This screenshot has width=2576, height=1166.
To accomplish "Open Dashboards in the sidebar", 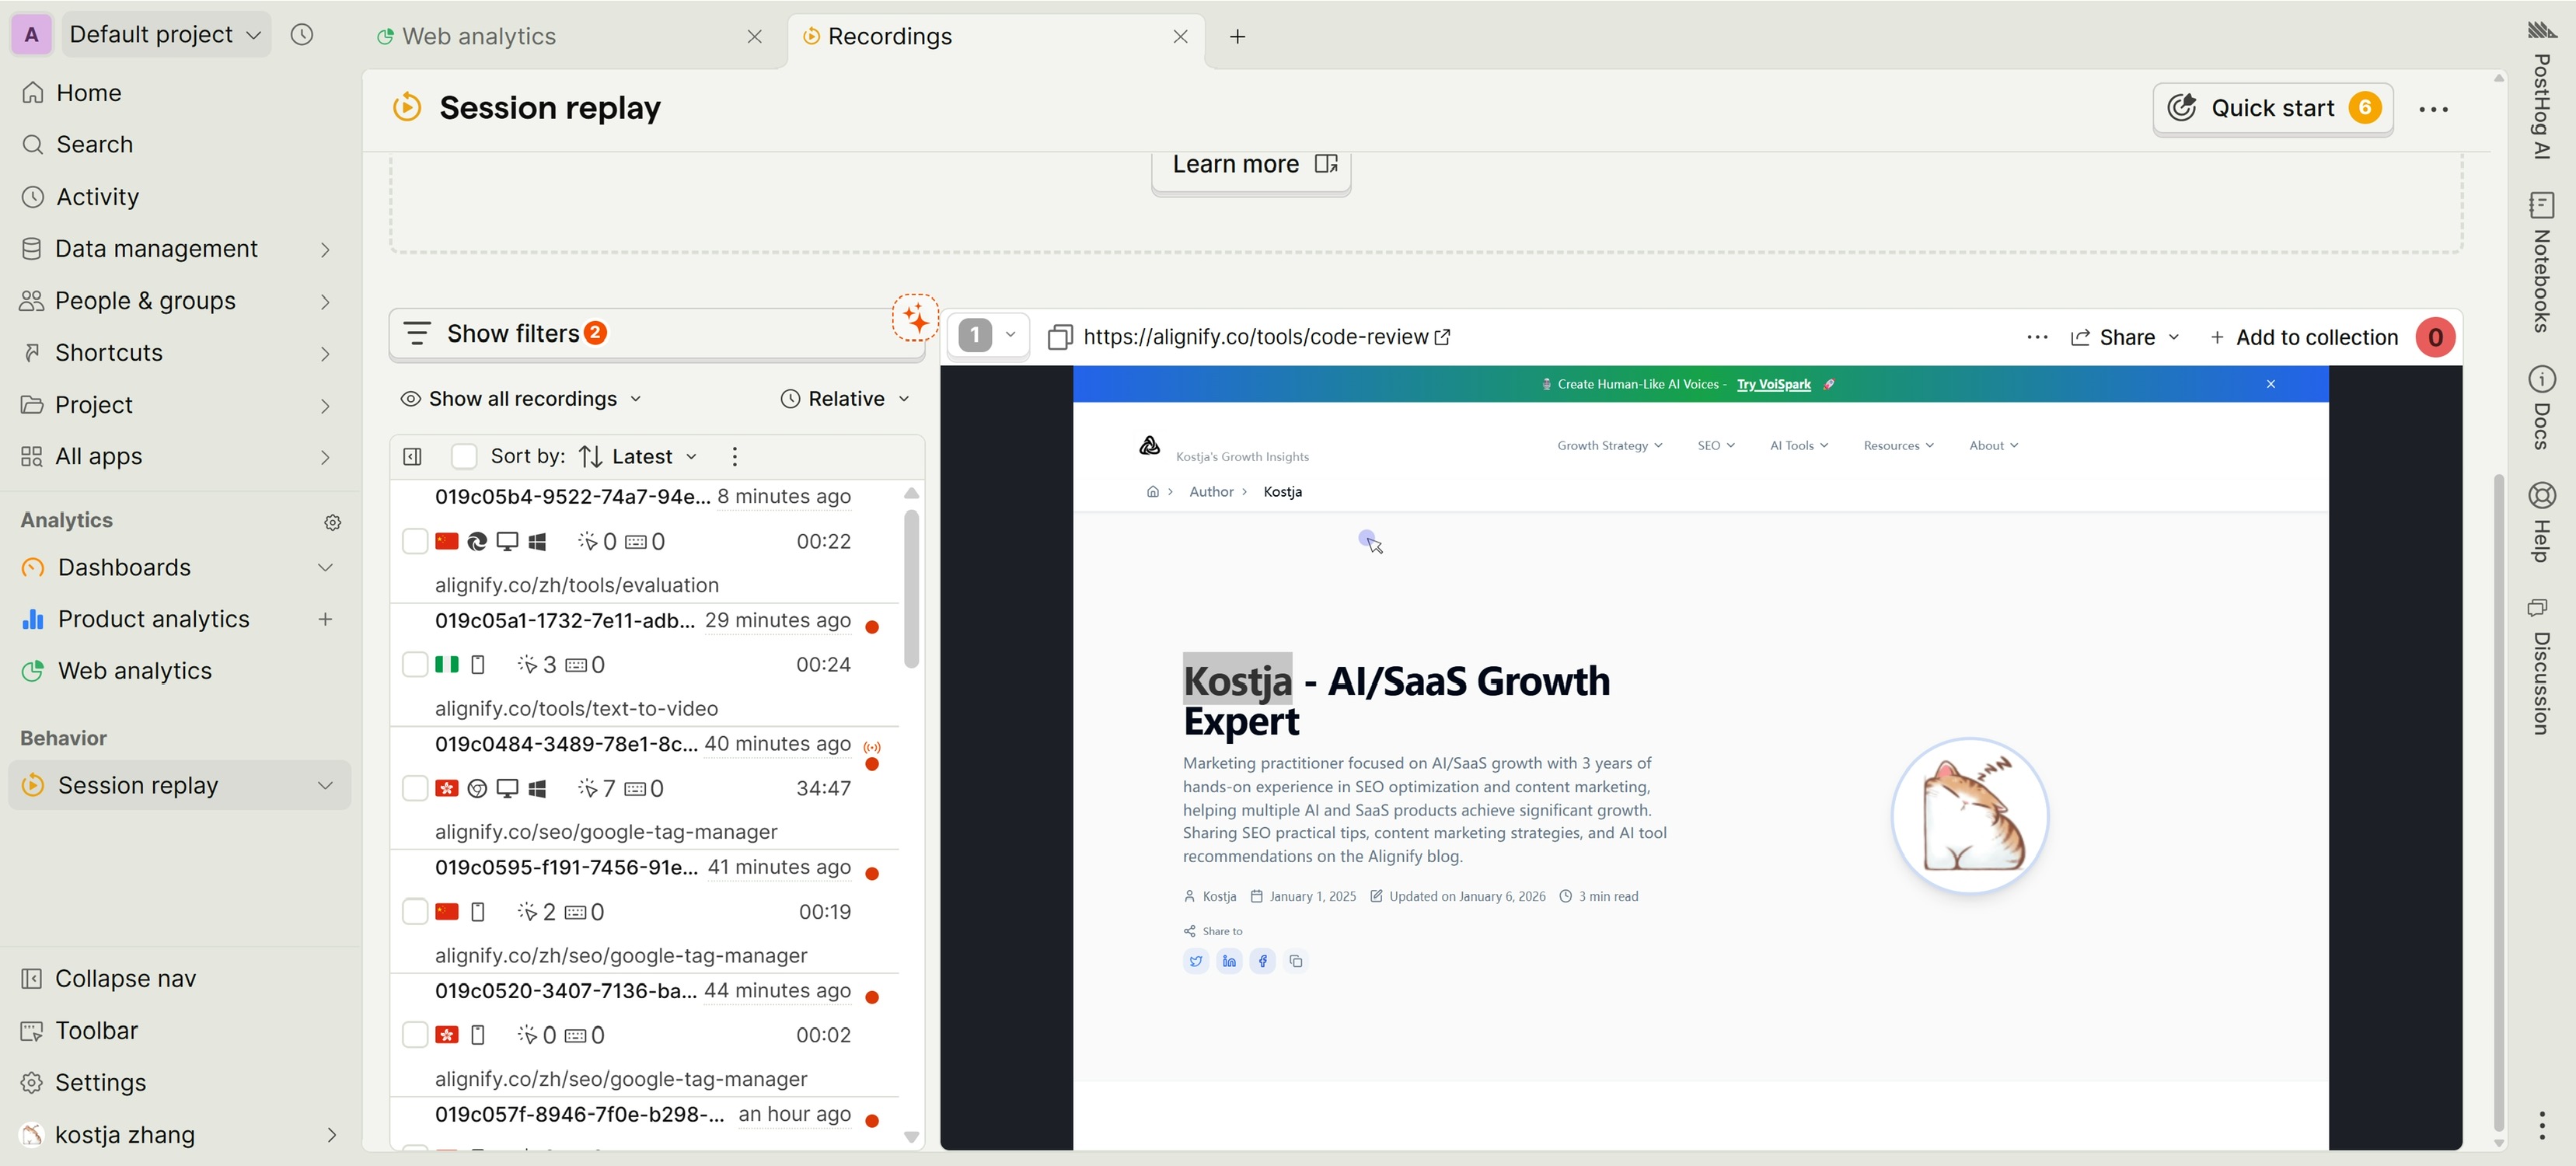I will 124,567.
